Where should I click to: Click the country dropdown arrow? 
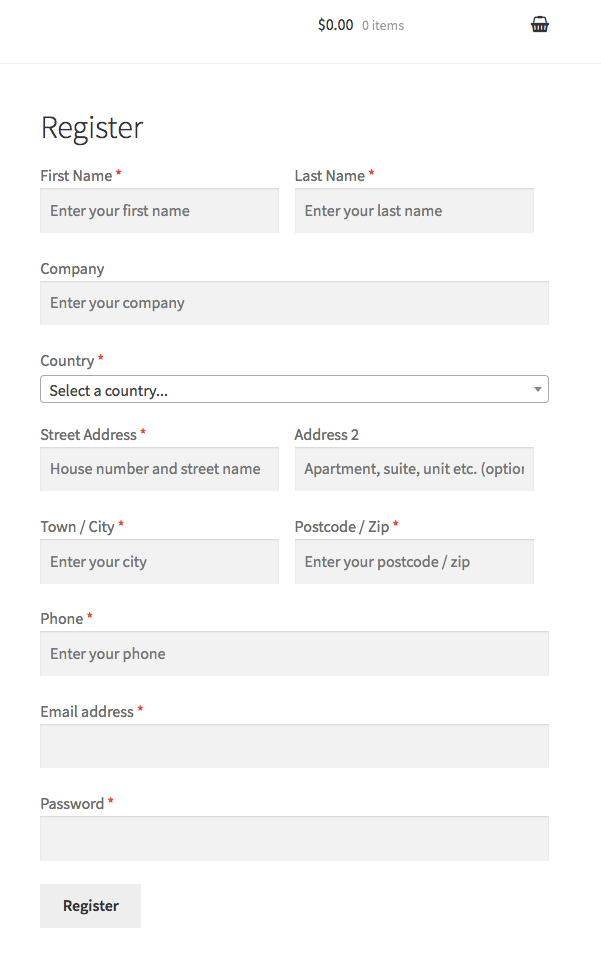(538, 389)
